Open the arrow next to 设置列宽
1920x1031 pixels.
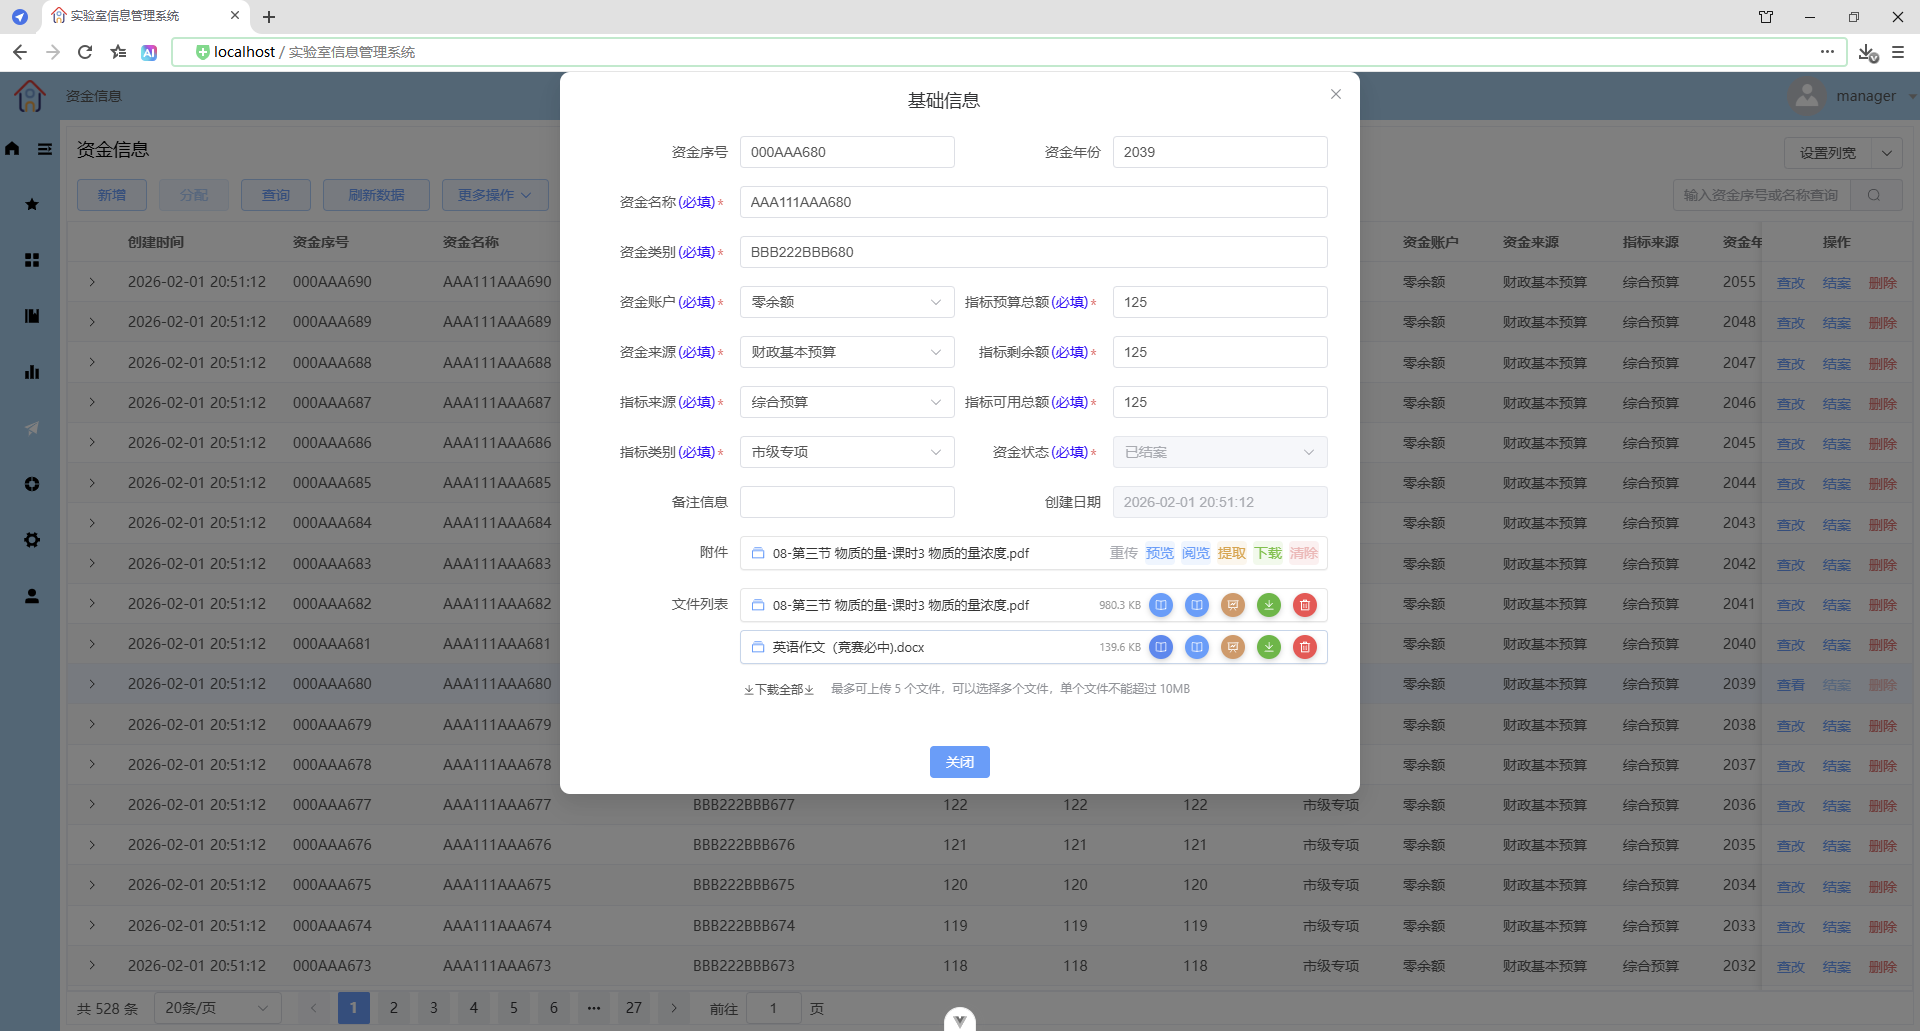1887,153
